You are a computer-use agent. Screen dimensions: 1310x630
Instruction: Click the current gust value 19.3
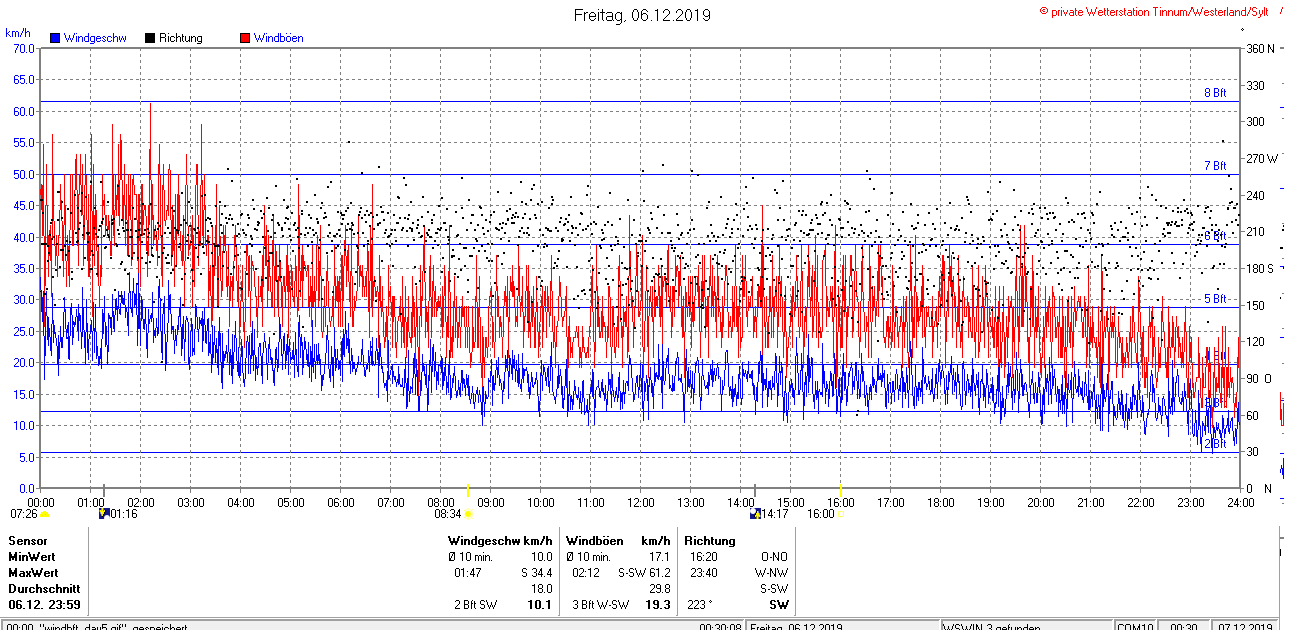pyautogui.click(x=659, y=605)
